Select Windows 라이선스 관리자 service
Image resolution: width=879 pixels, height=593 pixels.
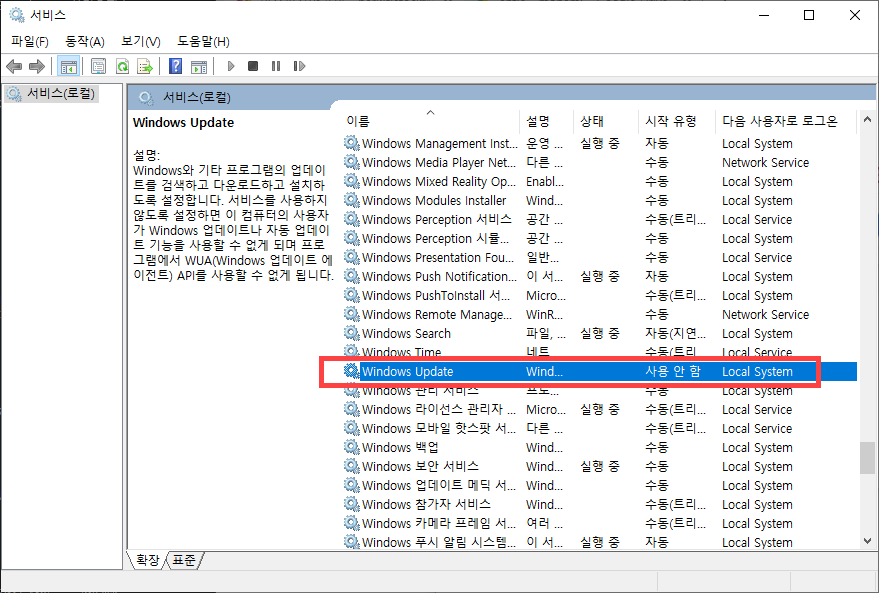click(600, 410)
